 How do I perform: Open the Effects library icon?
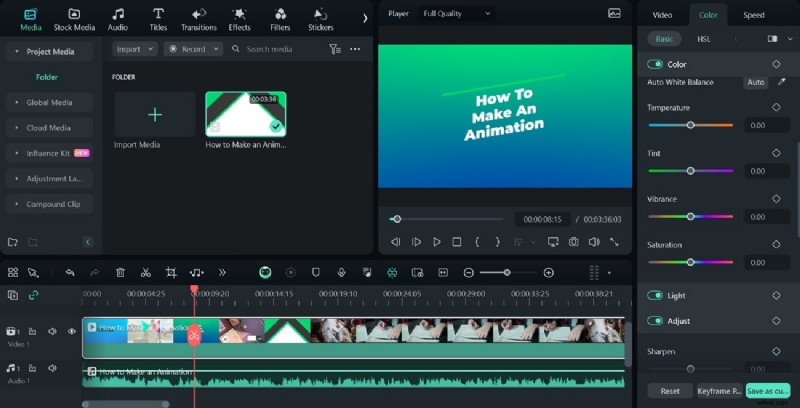pos(240,14)
